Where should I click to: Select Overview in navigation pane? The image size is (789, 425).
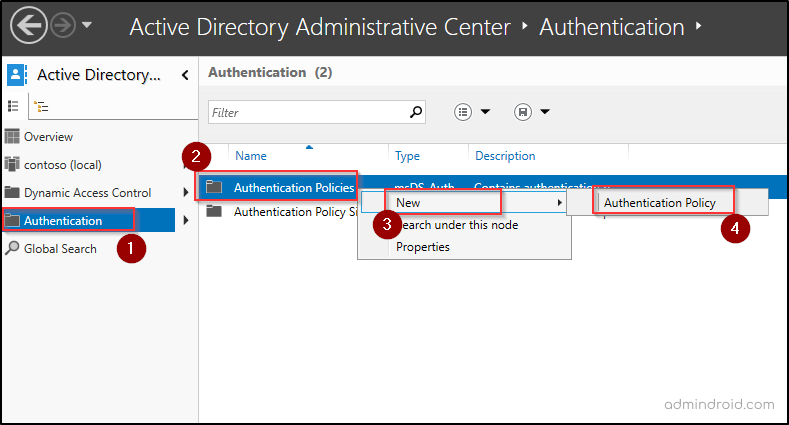48,137
